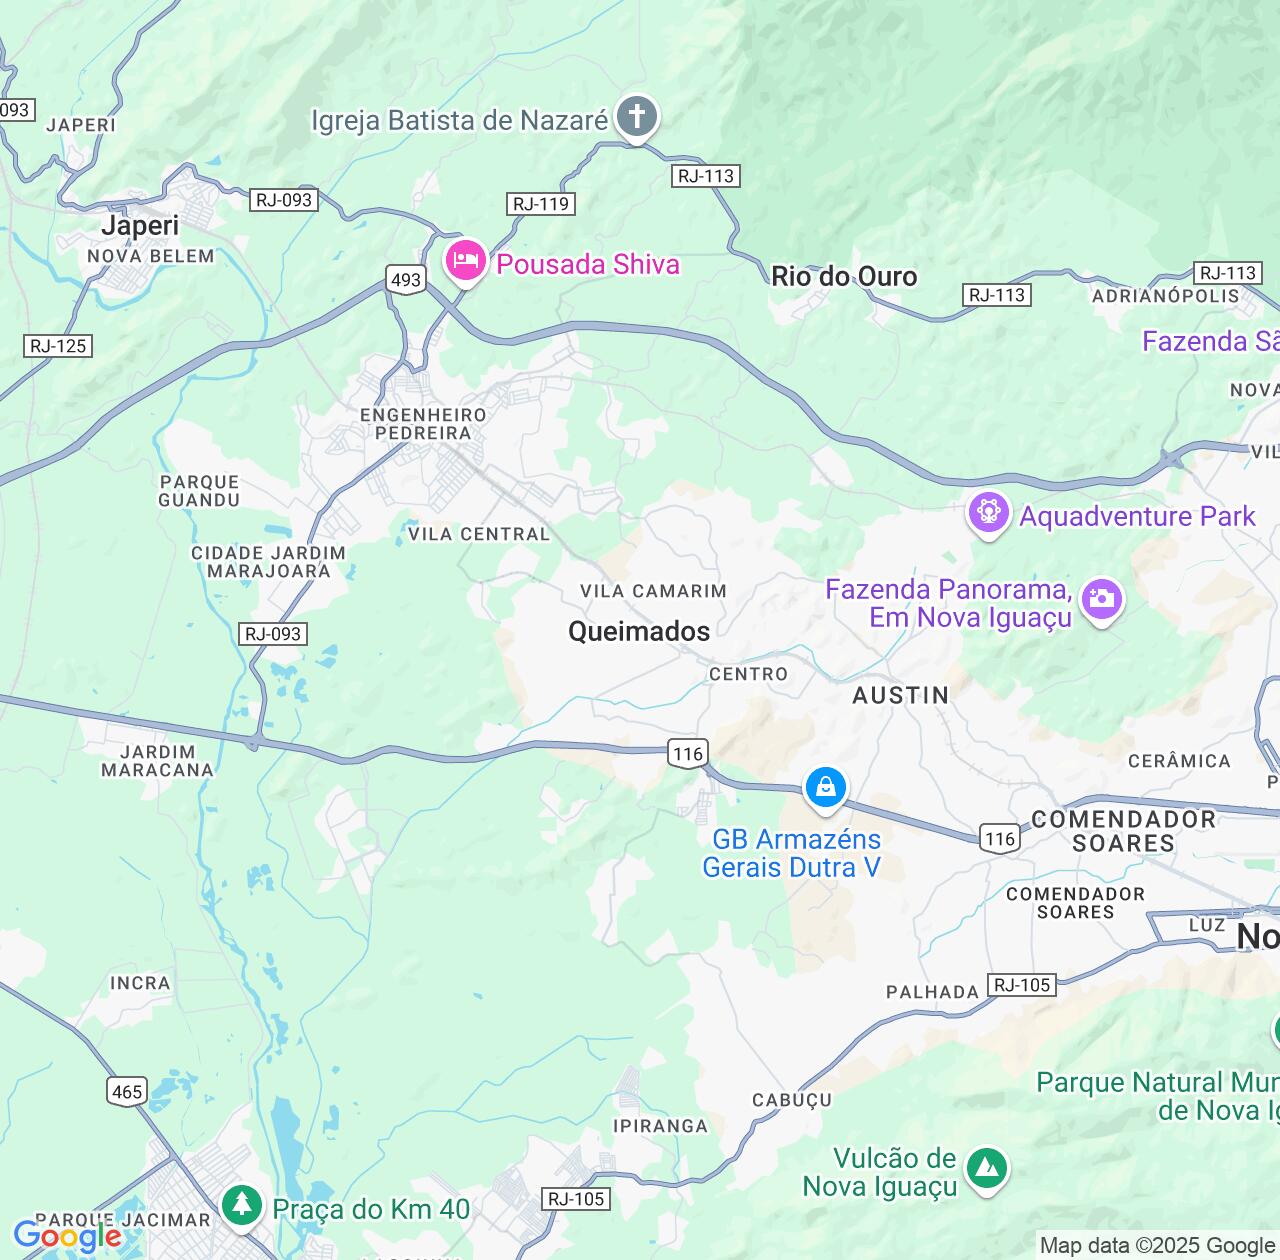Open the GB Armazéns Gerais Dutra shopping pin
Screen dimensions: 1280x1260
(826, 789)
